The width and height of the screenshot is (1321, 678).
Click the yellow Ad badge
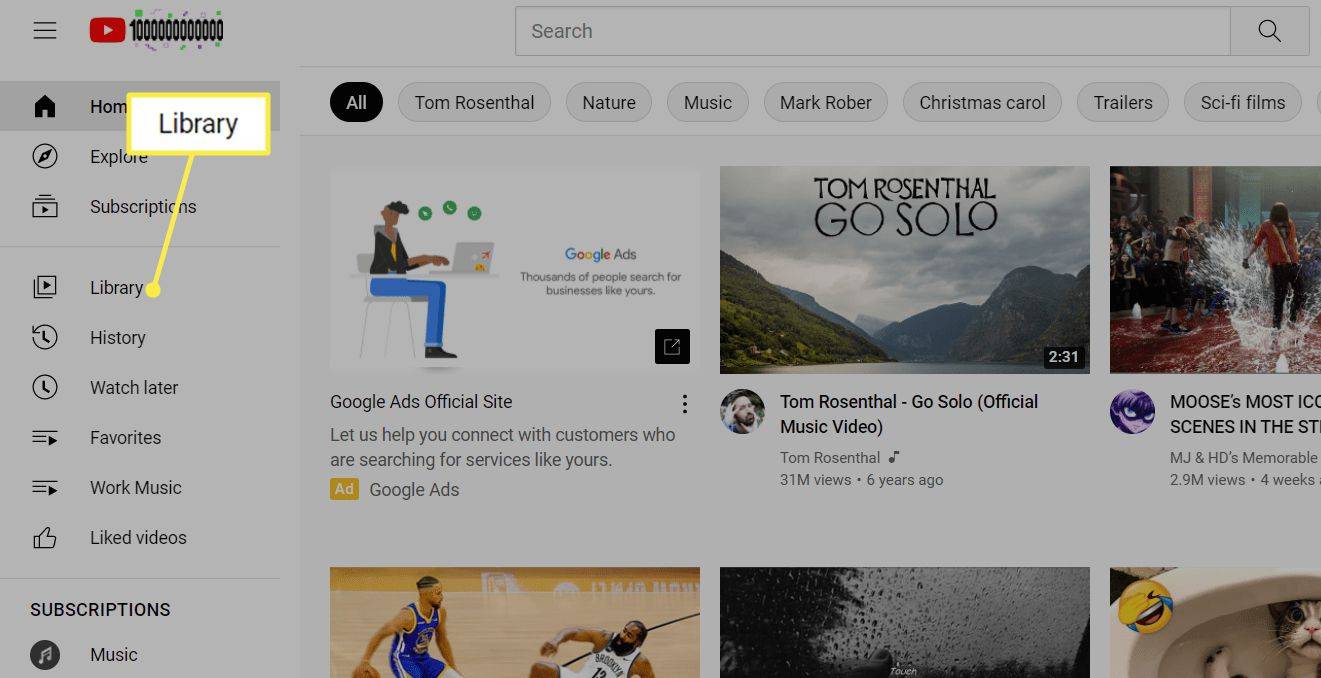345,489
